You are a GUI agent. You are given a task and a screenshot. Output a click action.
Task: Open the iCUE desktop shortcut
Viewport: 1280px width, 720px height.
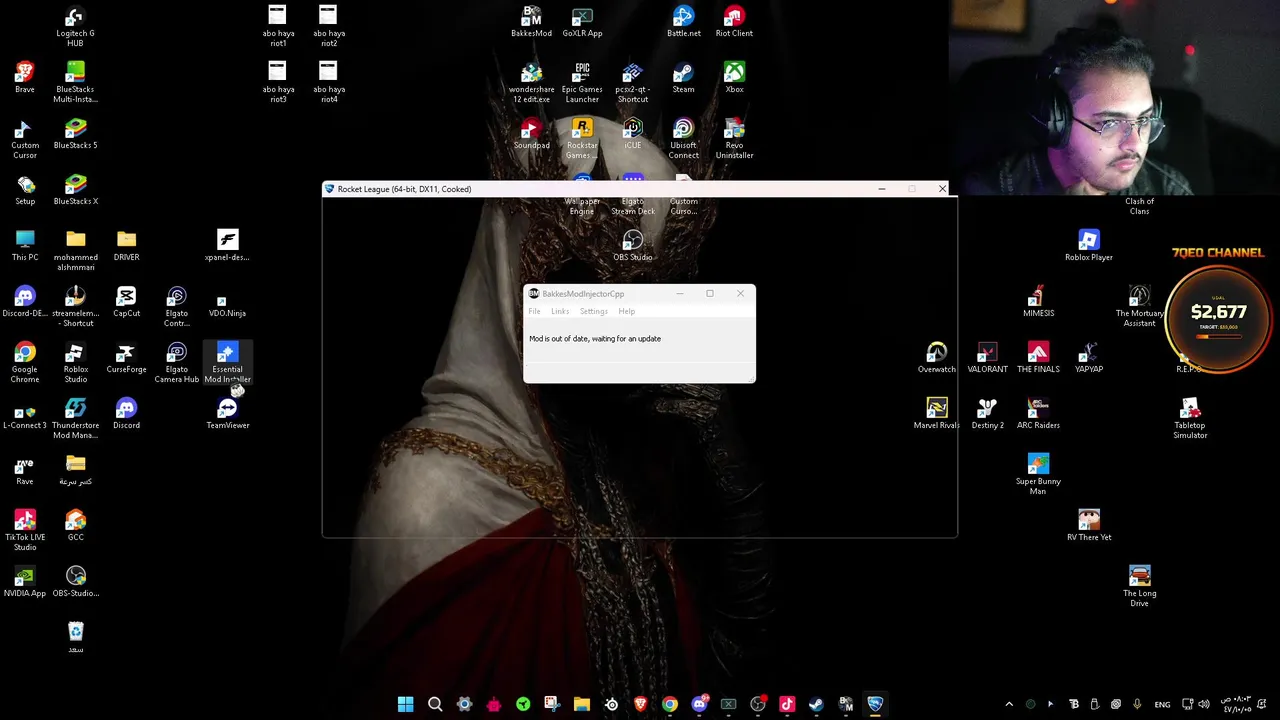click(x=633, y=134)
